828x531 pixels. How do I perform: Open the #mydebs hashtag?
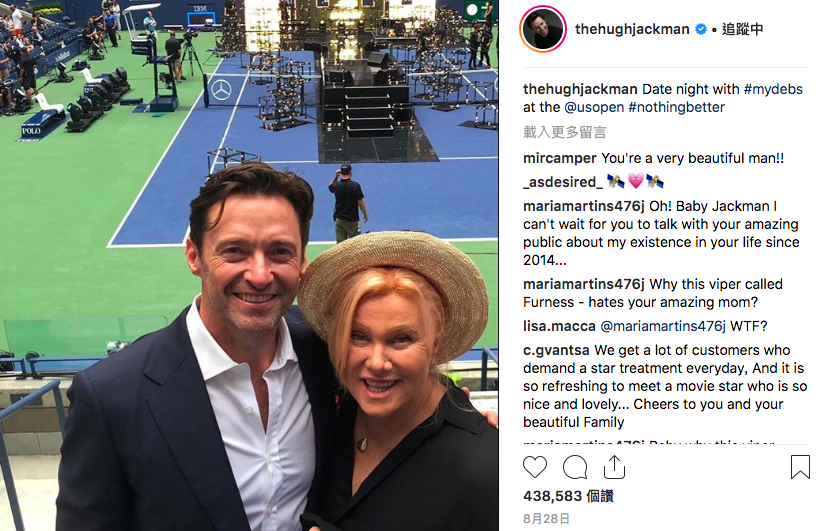pos(773,89)
